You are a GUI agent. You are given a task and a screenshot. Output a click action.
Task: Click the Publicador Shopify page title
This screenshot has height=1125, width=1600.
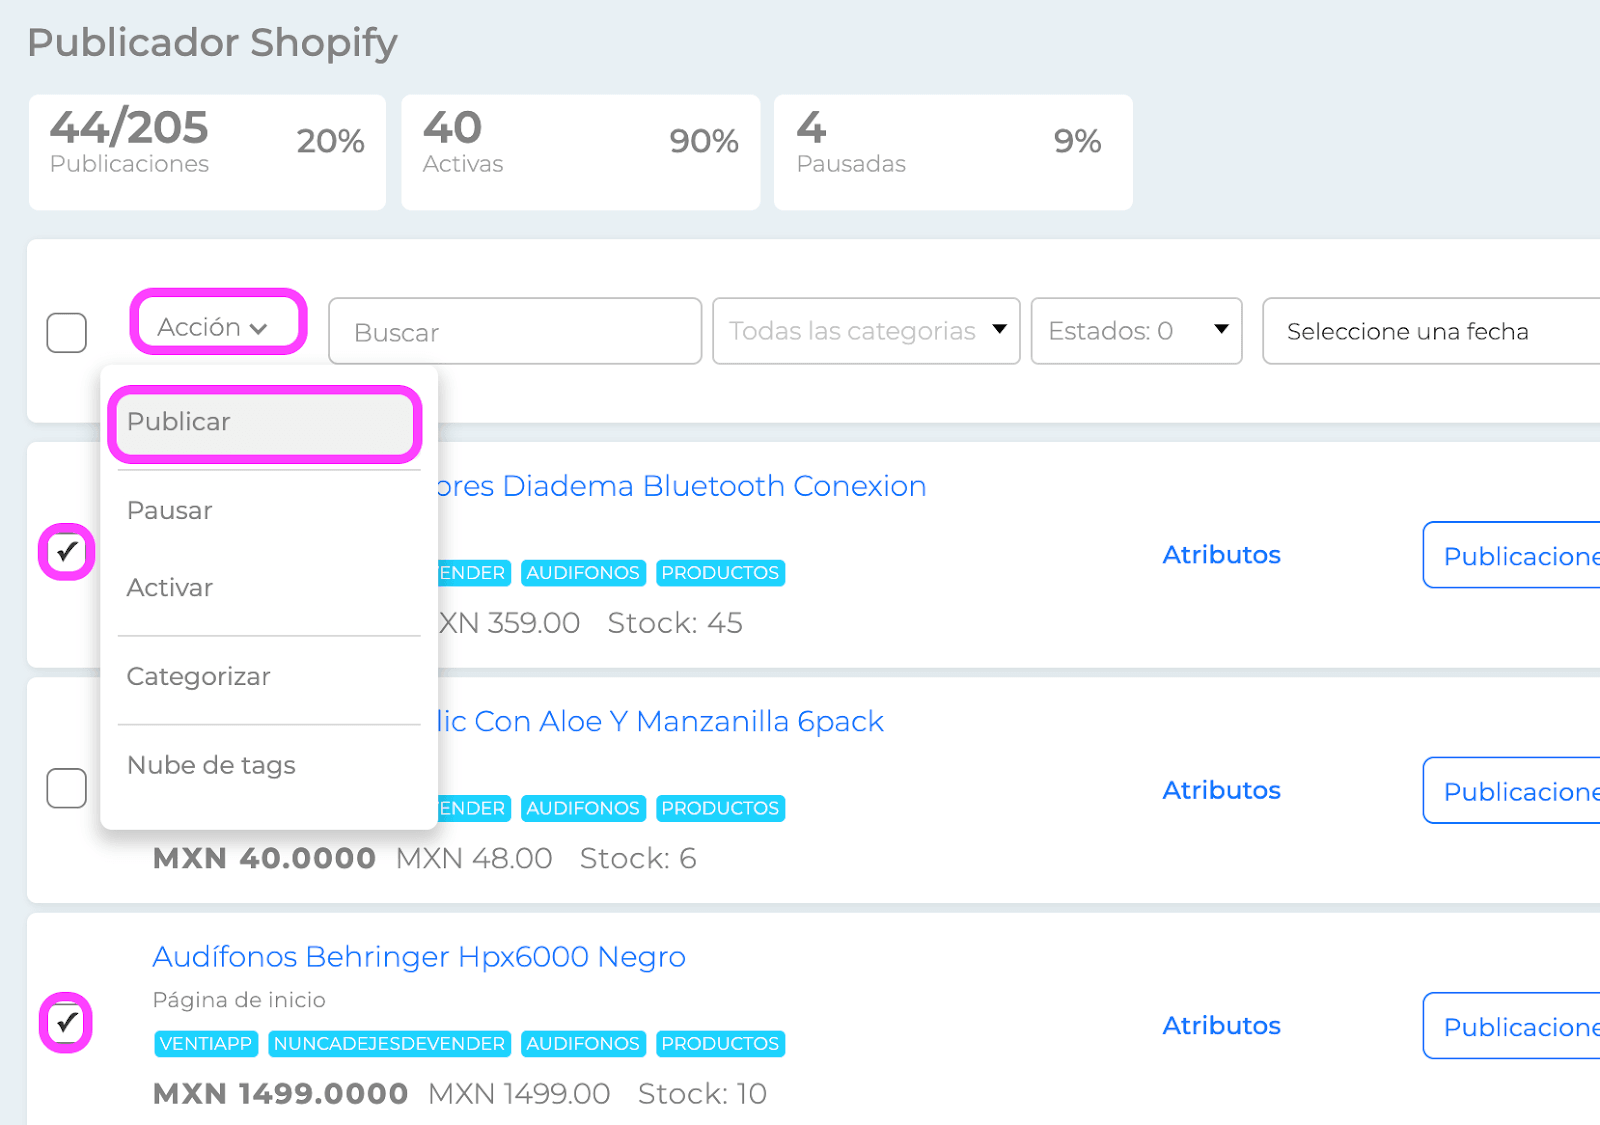coord(212,43)
